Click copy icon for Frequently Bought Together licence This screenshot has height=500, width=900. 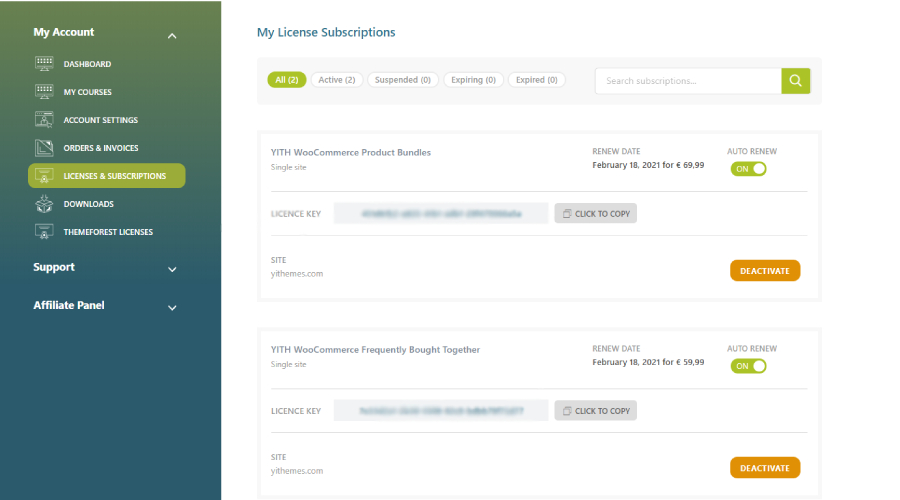(567, 411)
